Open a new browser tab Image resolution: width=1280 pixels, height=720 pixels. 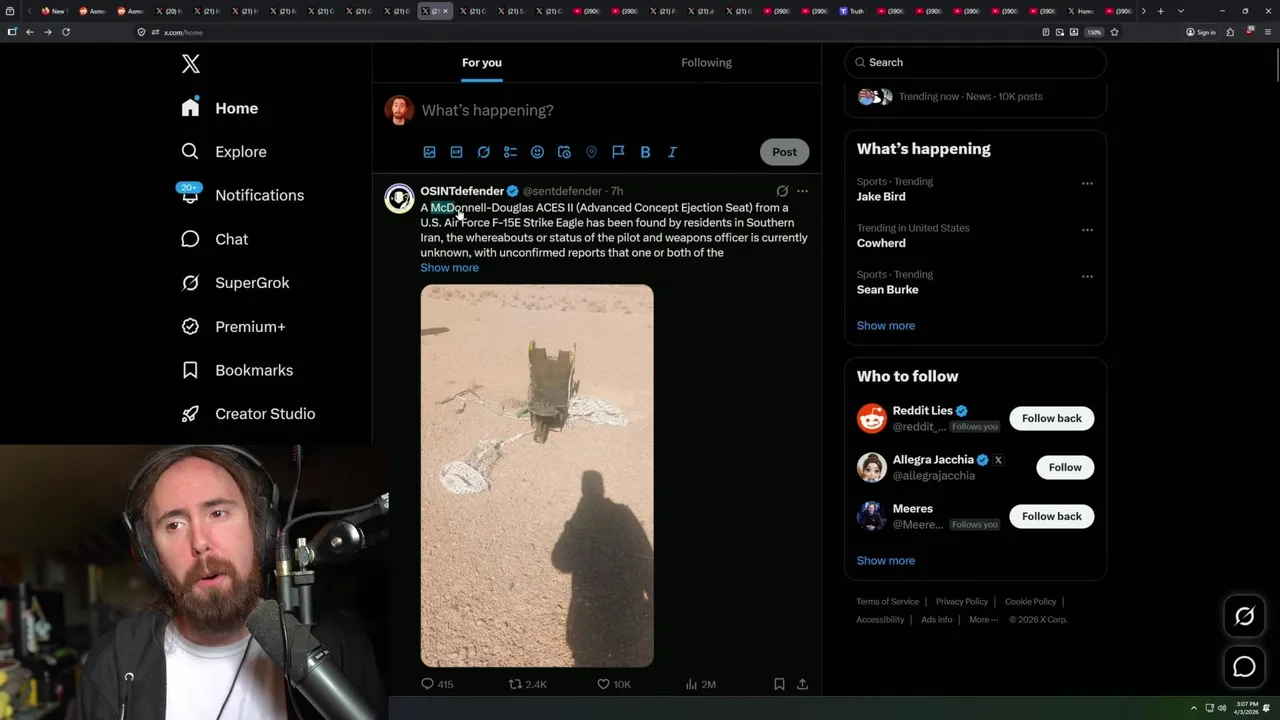click(x=1160, y=11)
